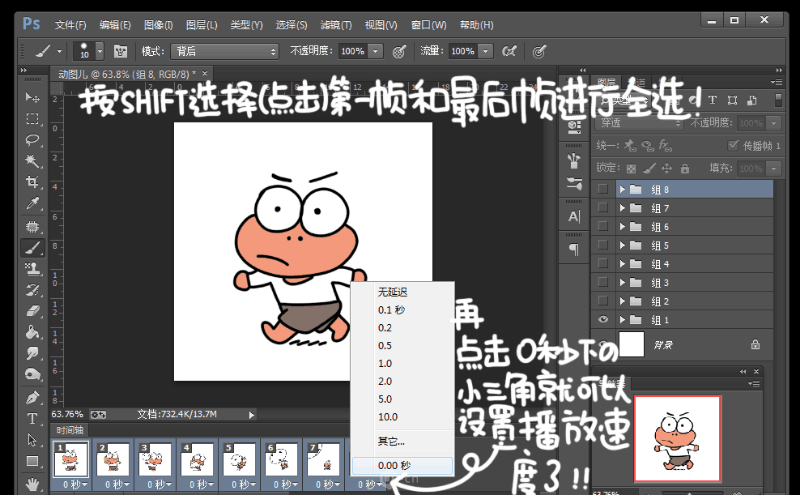Select the Horizontal Type tool
The width and height of the screenshot is (800, 495).
pyautogui.click(x=32, y=418)
